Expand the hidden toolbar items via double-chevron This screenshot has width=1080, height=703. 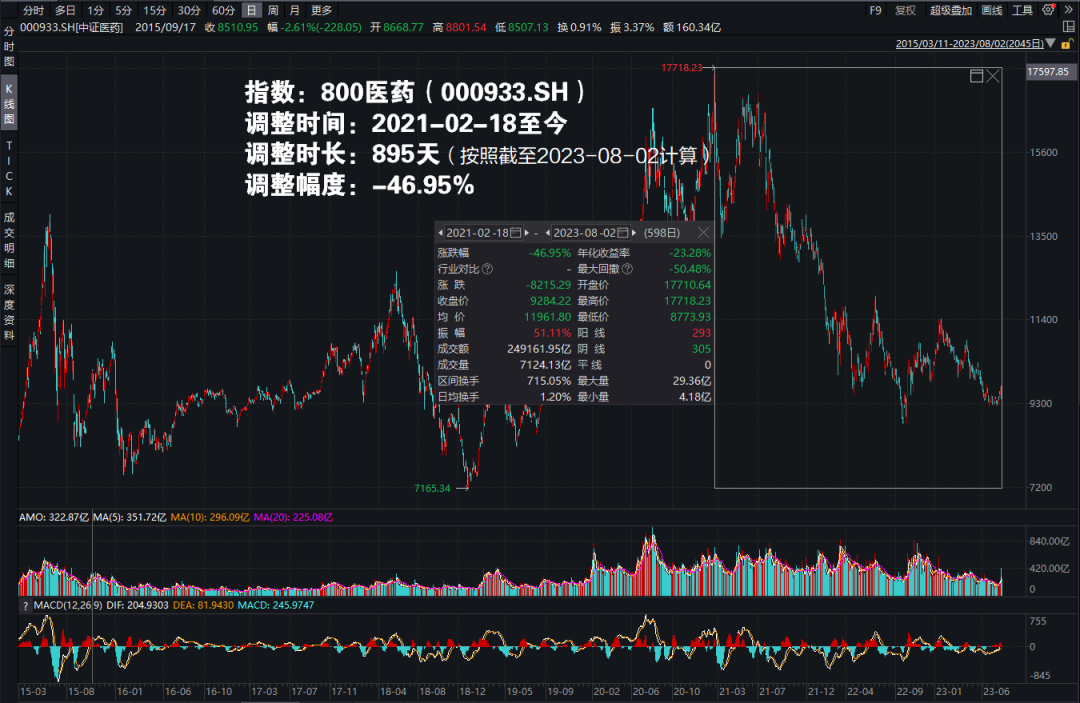point(1069,9)
